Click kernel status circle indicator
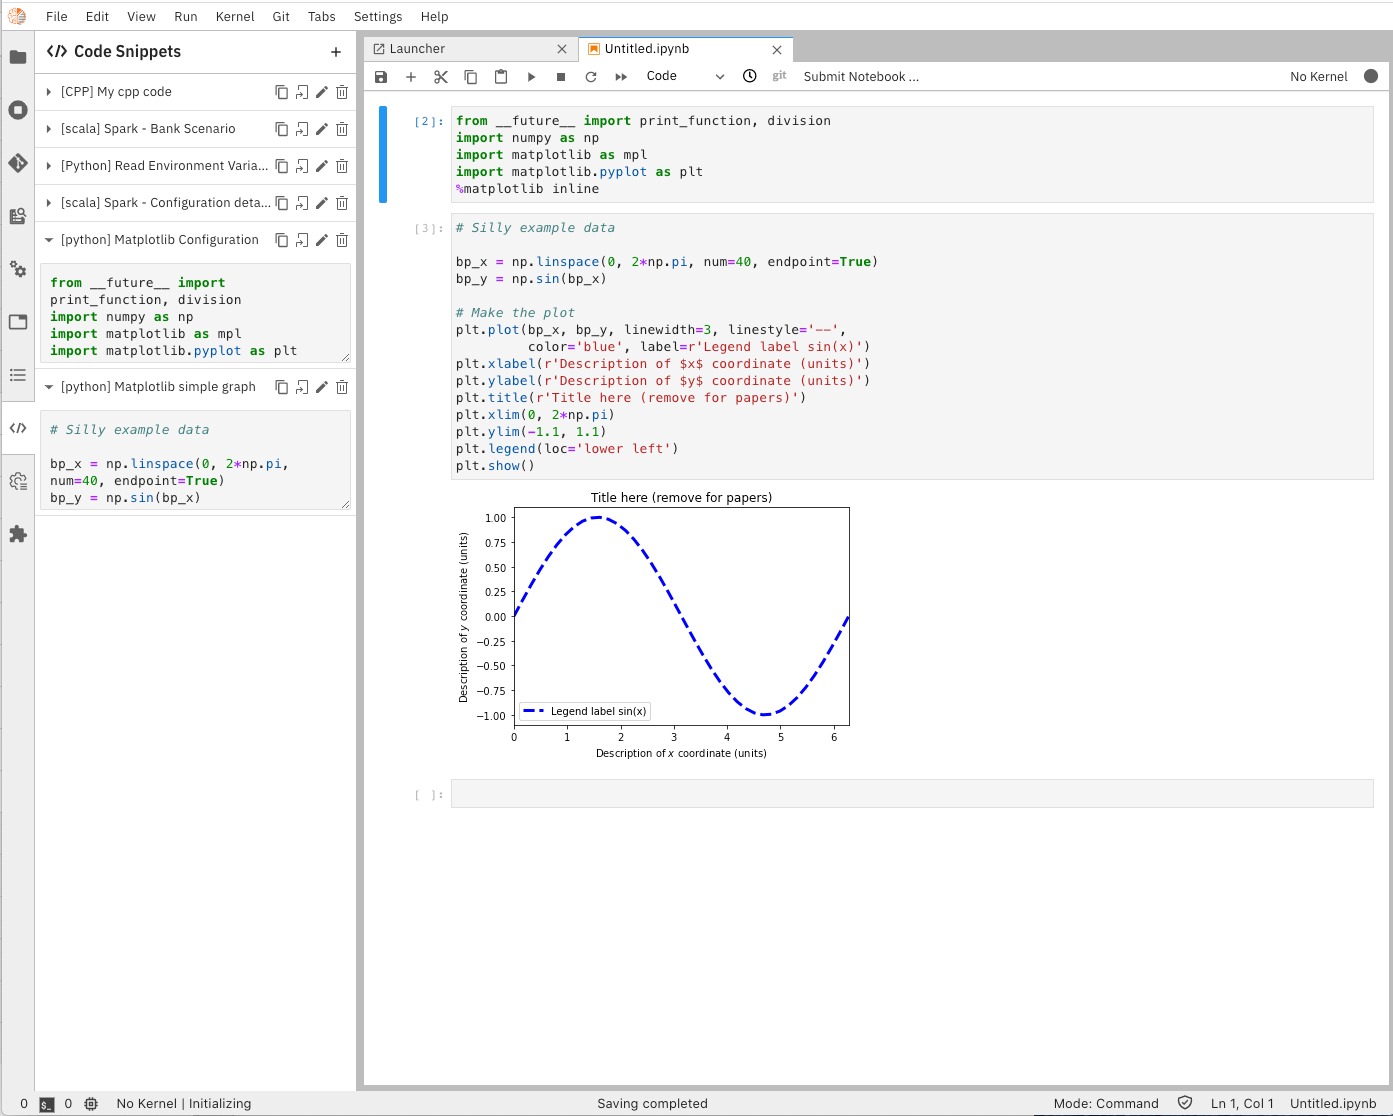The width and height of the screenshot is (1393, 1116). tap(1371, 76)
